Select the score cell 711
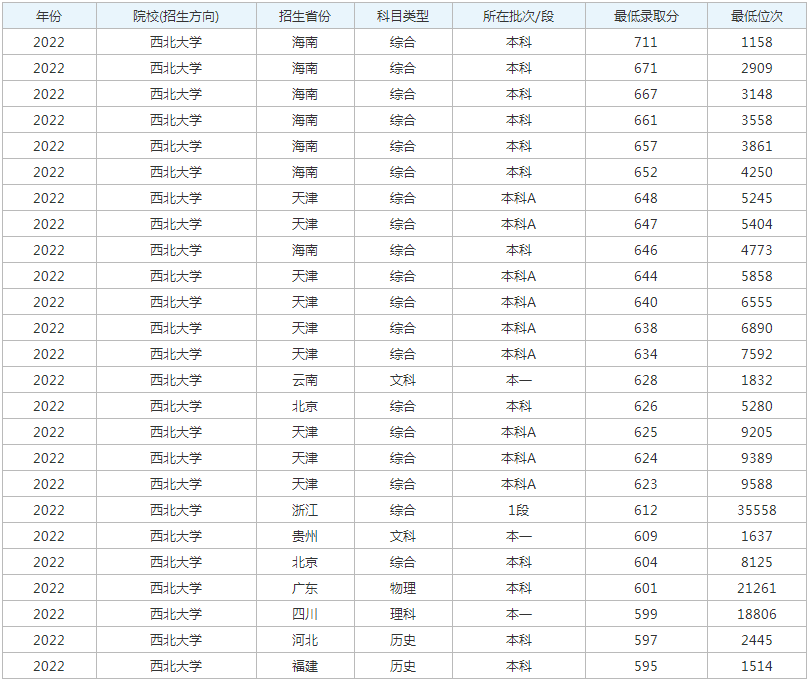 tap(646, 42)
